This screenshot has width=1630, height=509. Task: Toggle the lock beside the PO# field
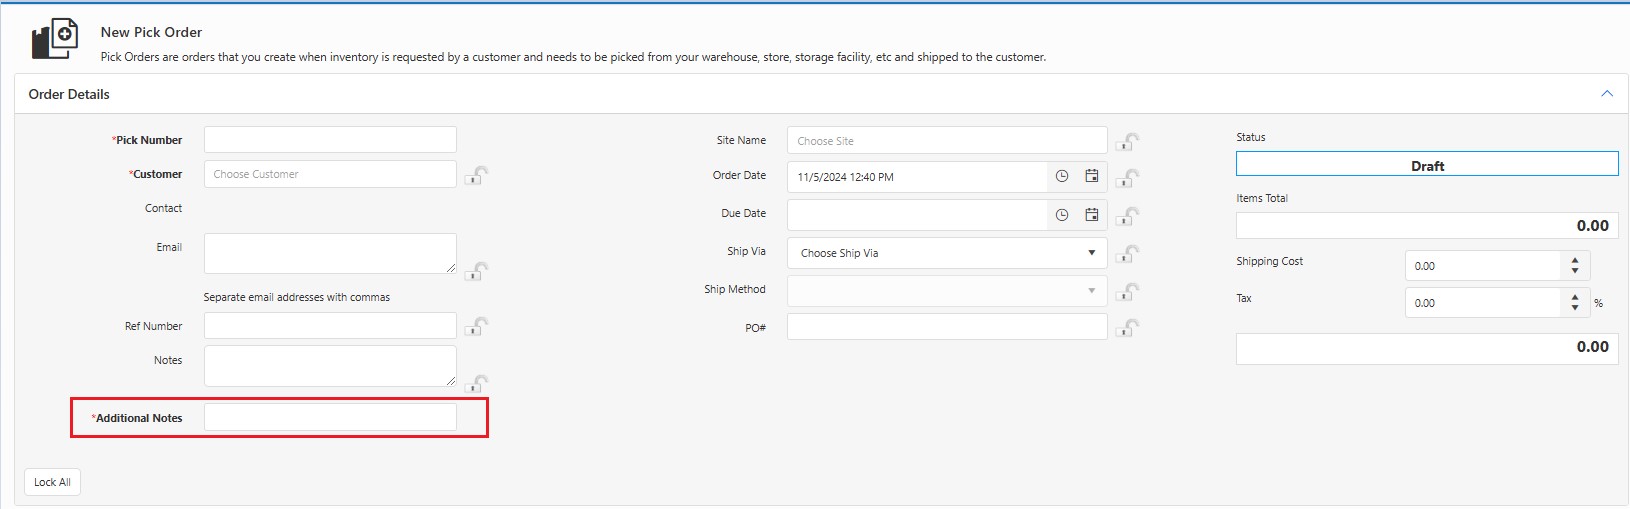(x=1128, y=328)
